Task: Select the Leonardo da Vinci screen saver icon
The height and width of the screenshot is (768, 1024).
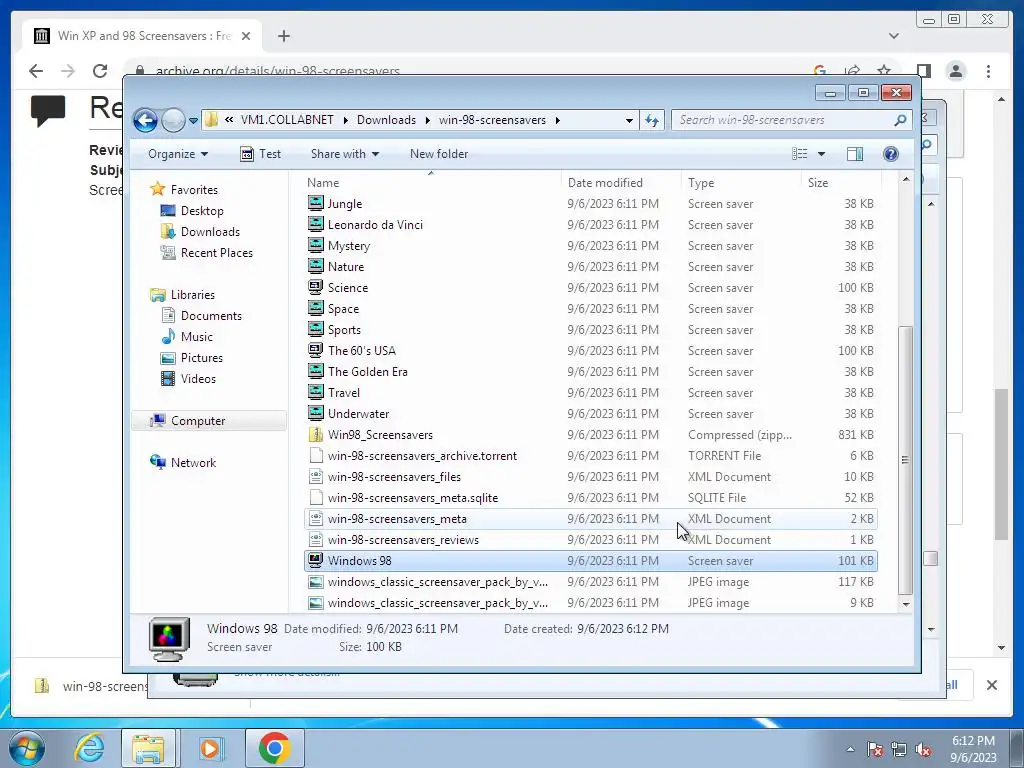Action: click(x=315, y=225)
